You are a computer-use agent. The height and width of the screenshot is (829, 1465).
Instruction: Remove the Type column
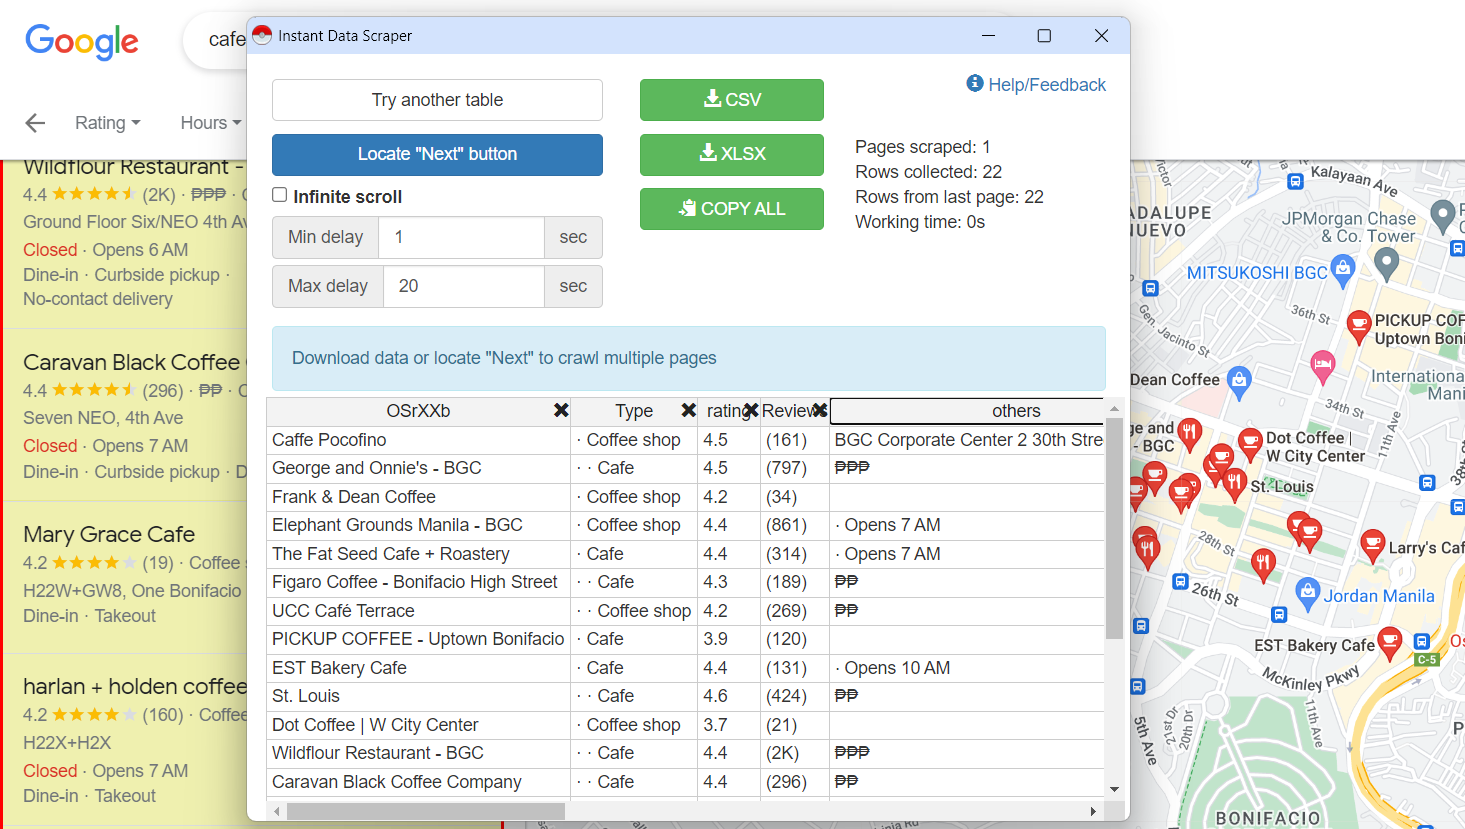pos(688,410)
